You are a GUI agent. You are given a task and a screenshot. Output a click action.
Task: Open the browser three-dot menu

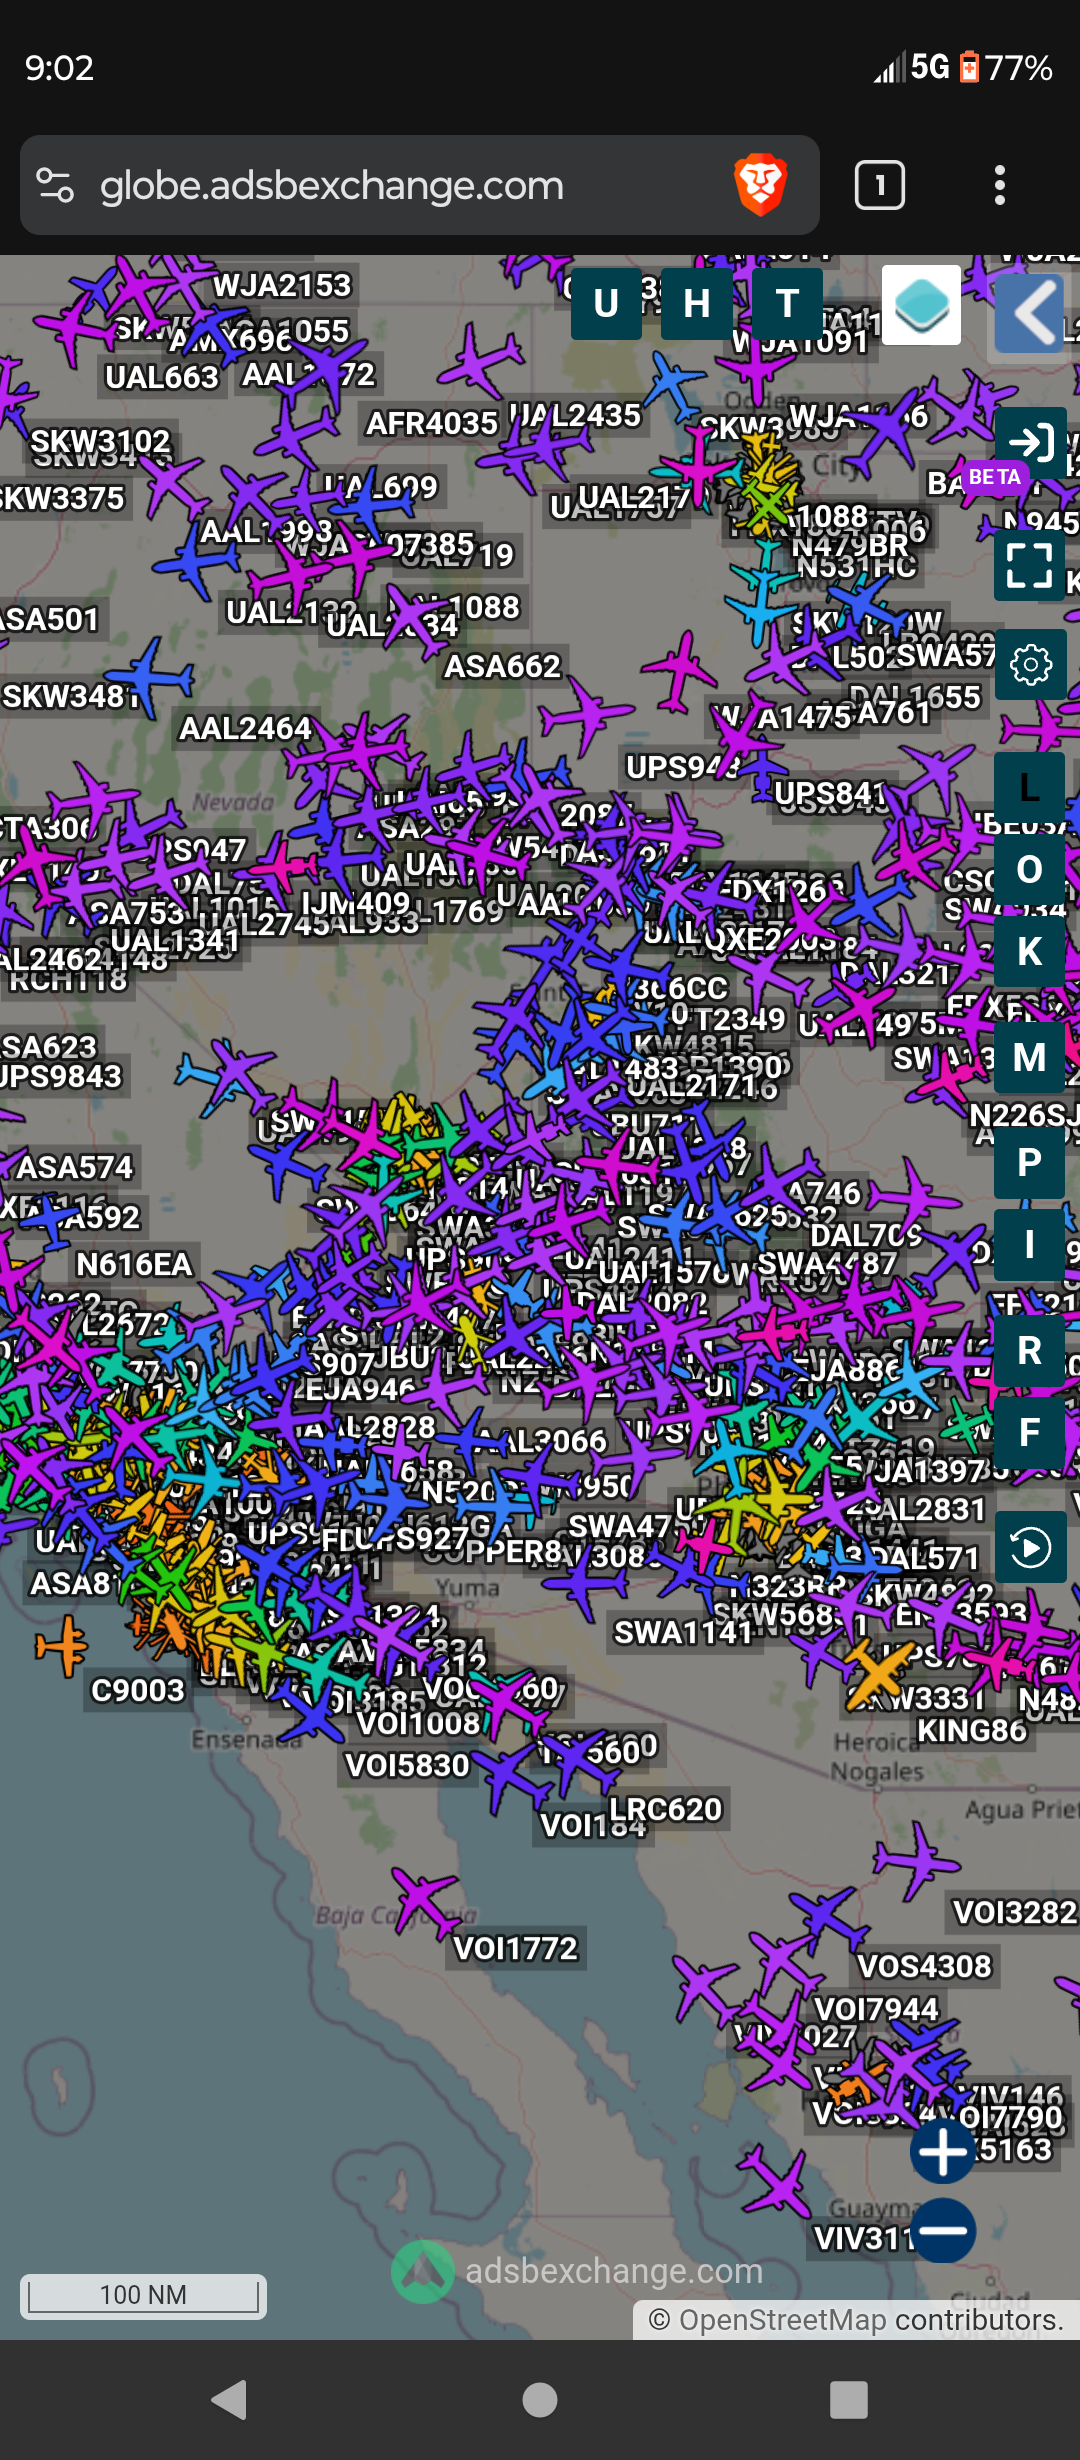(x=1000, y=185)
